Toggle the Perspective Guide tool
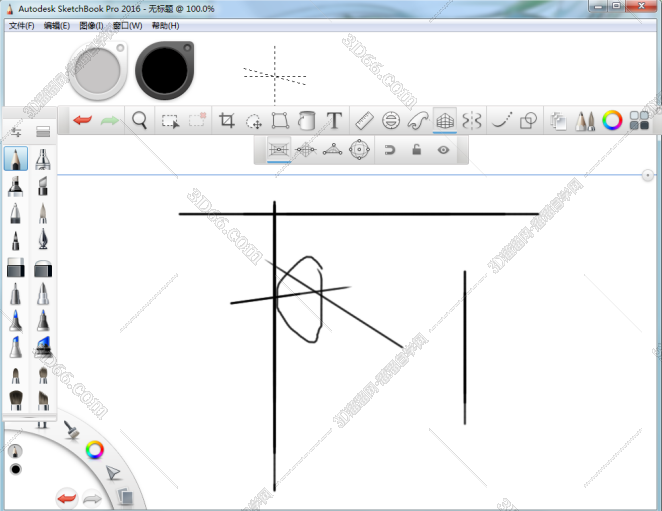The width and height of the screenshot is (662, 511). (445, 121)
